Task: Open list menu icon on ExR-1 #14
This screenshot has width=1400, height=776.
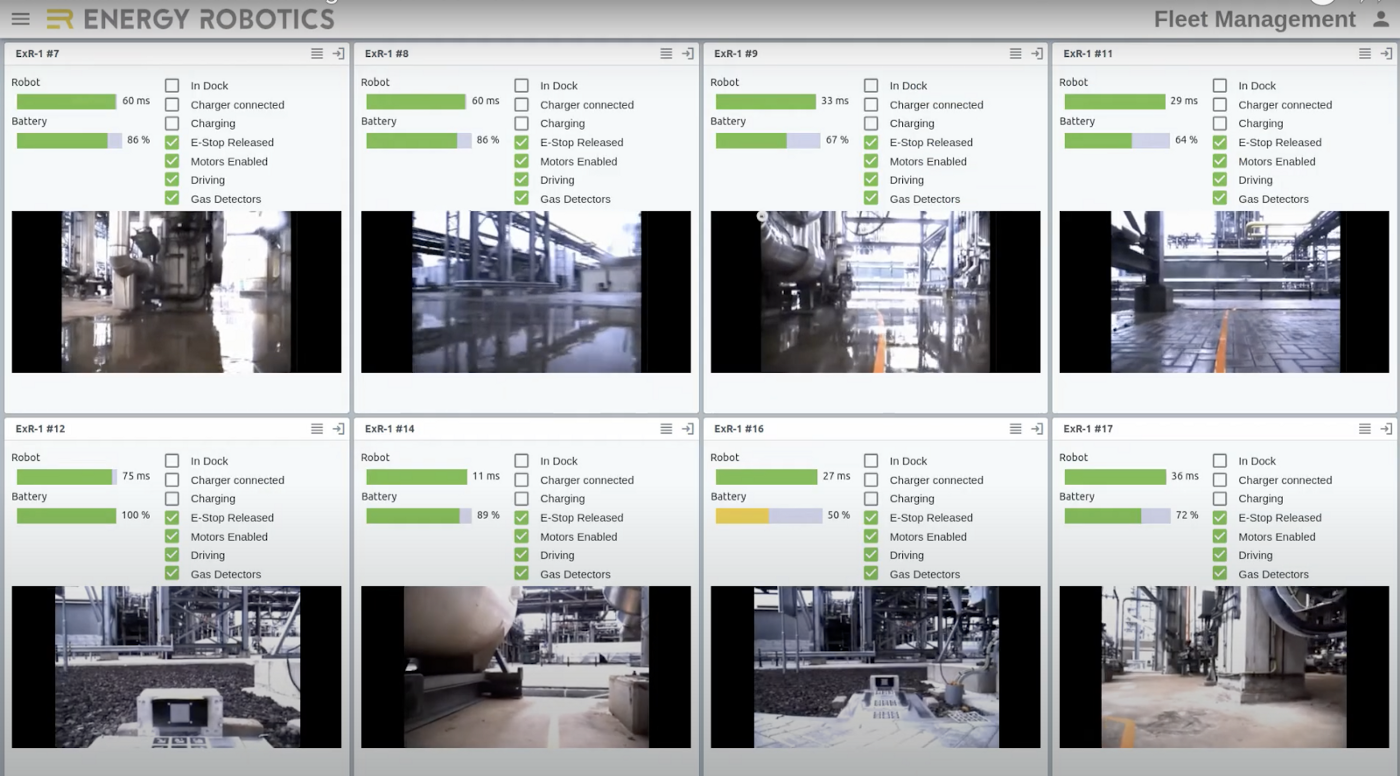Action: (x=666, y=429)
